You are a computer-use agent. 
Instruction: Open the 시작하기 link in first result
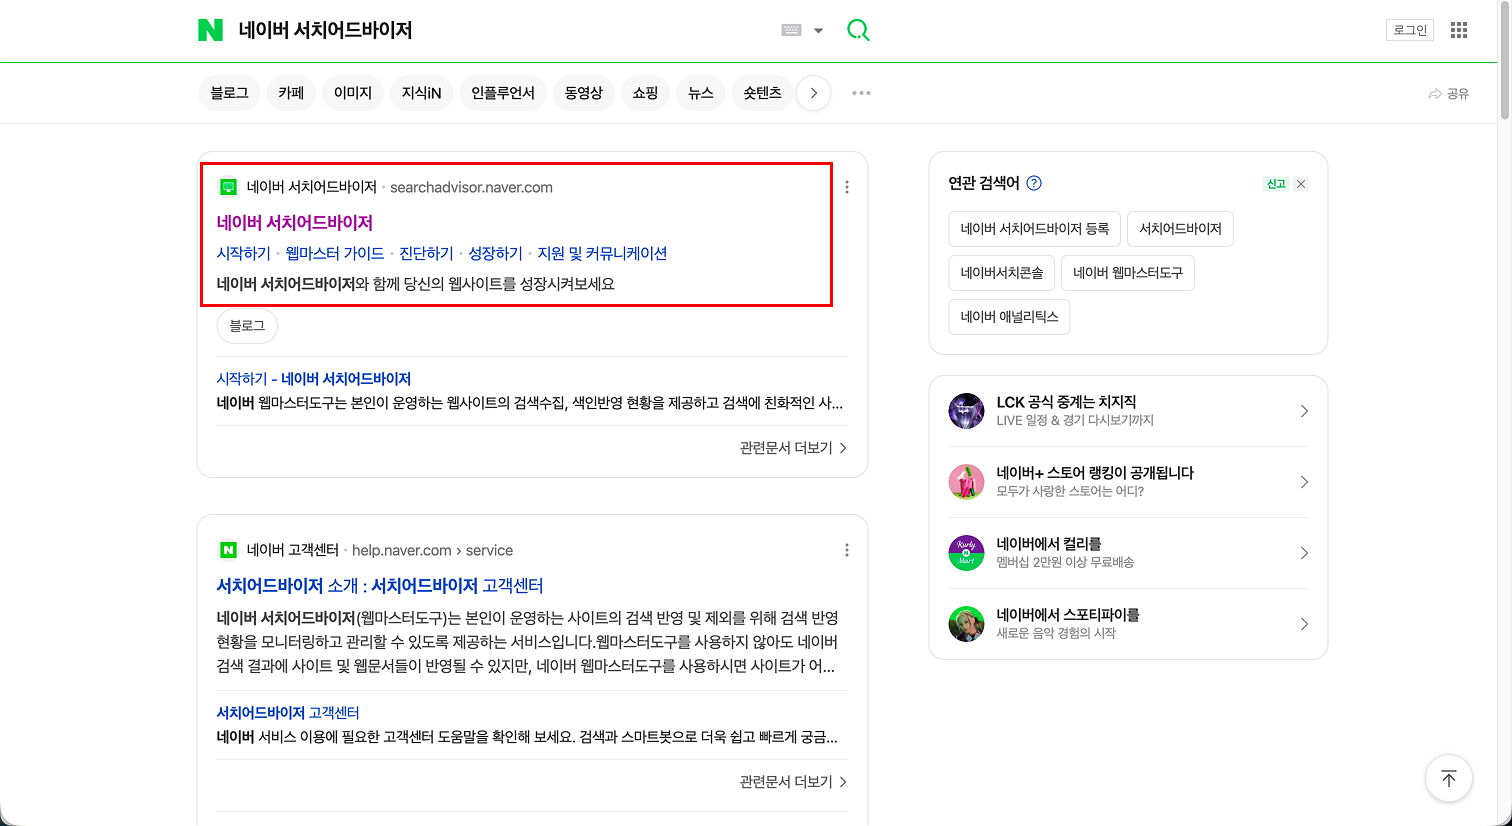pos(242,253)
